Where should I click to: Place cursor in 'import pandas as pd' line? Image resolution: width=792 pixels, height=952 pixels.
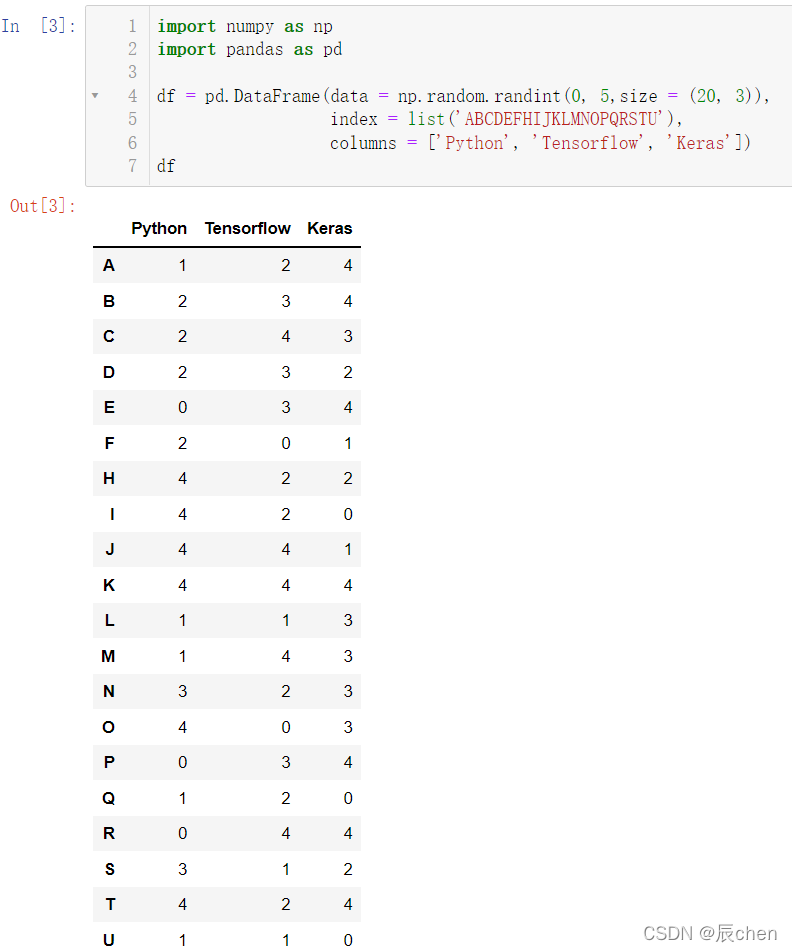[x=250, y=49]
